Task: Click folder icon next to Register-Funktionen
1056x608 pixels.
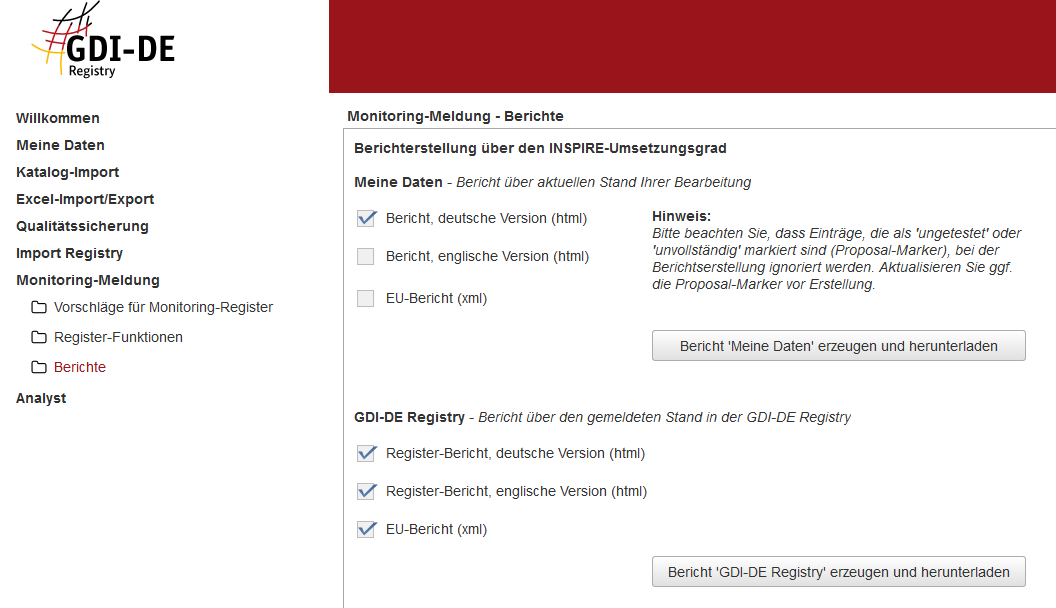Action: tap(39, 337)
